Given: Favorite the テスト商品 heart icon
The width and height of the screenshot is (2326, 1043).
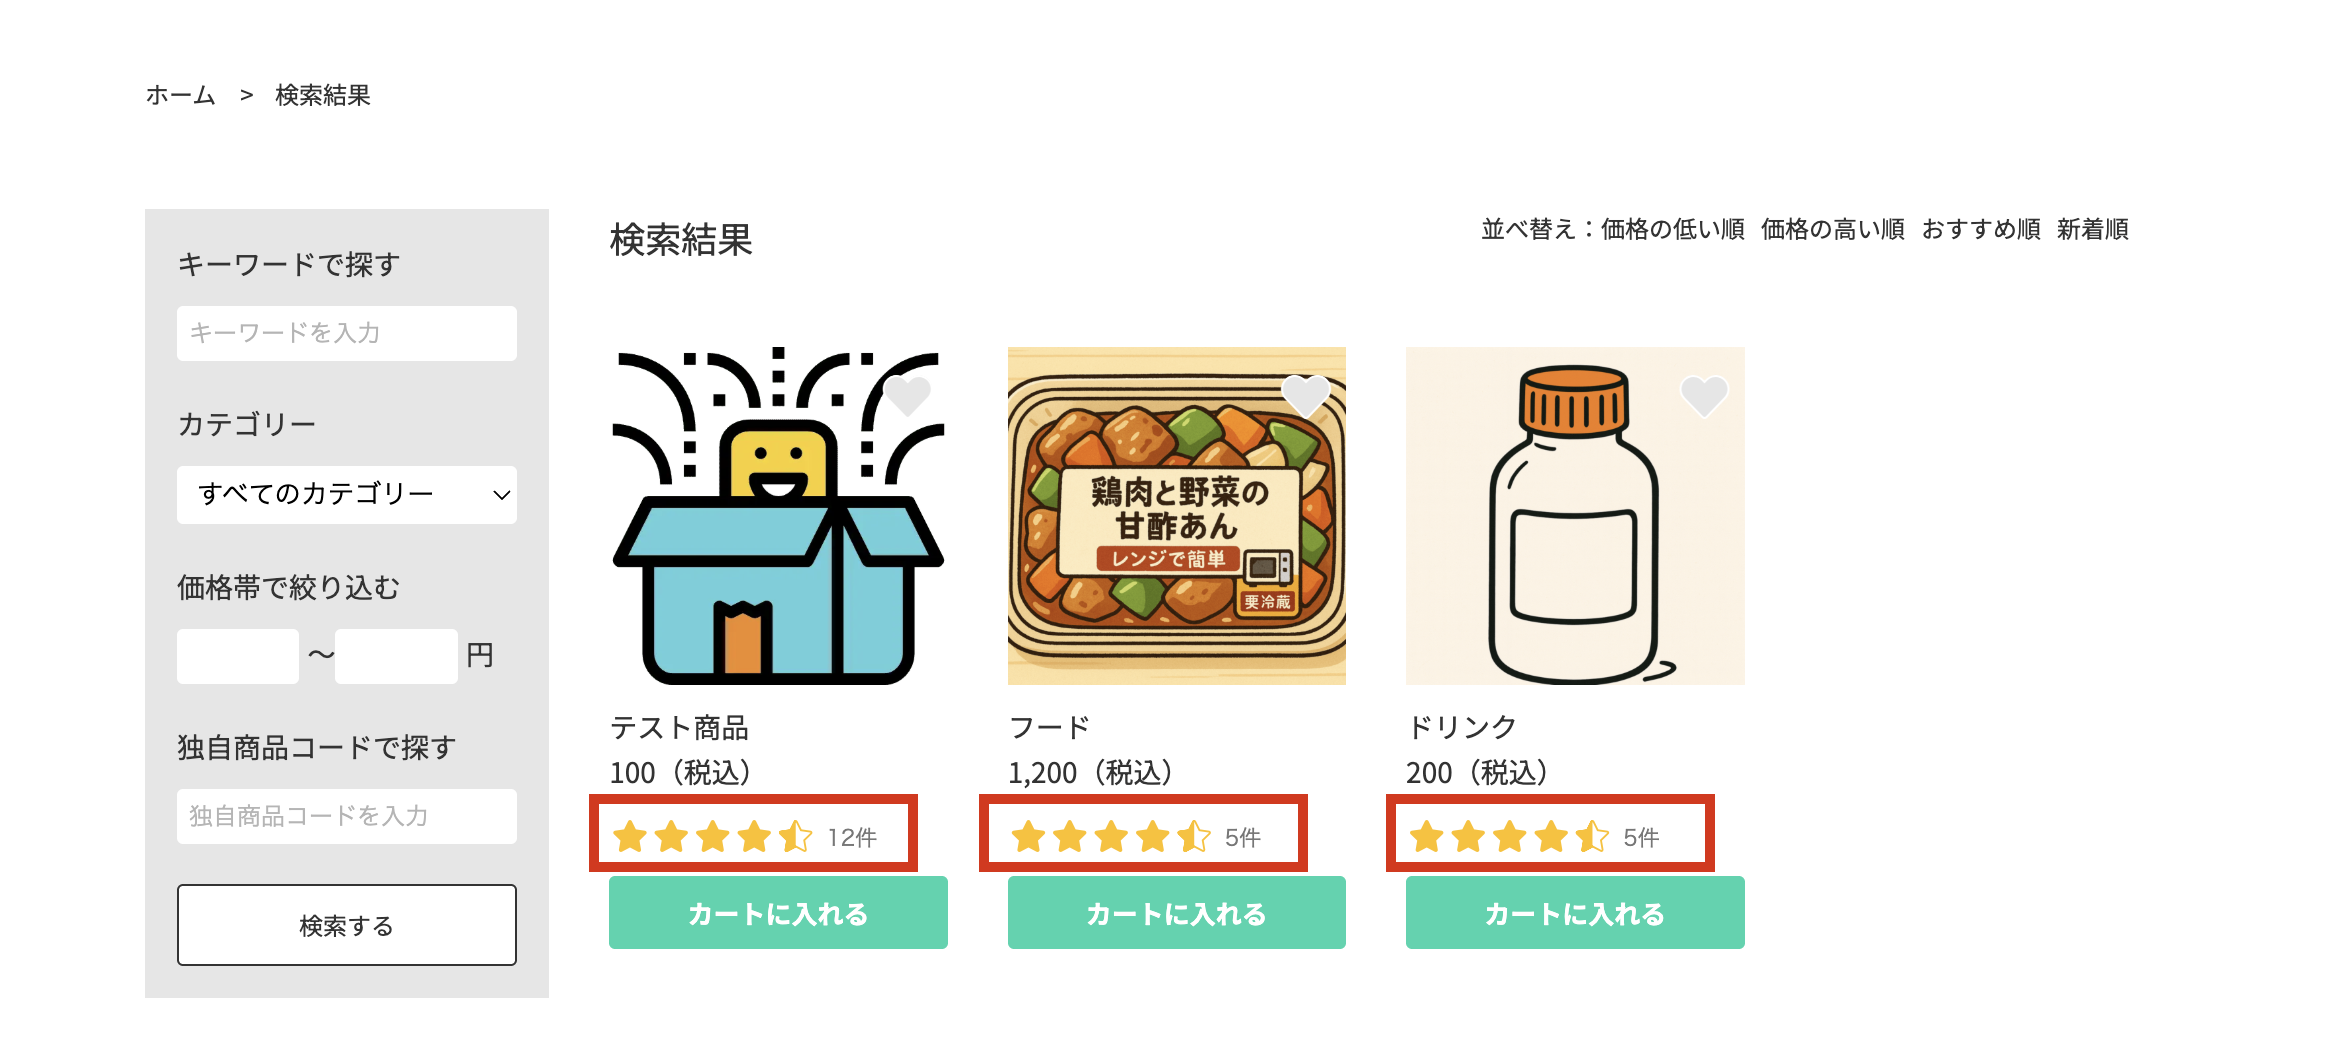Looking at the screenshot, I should (907, 396).
